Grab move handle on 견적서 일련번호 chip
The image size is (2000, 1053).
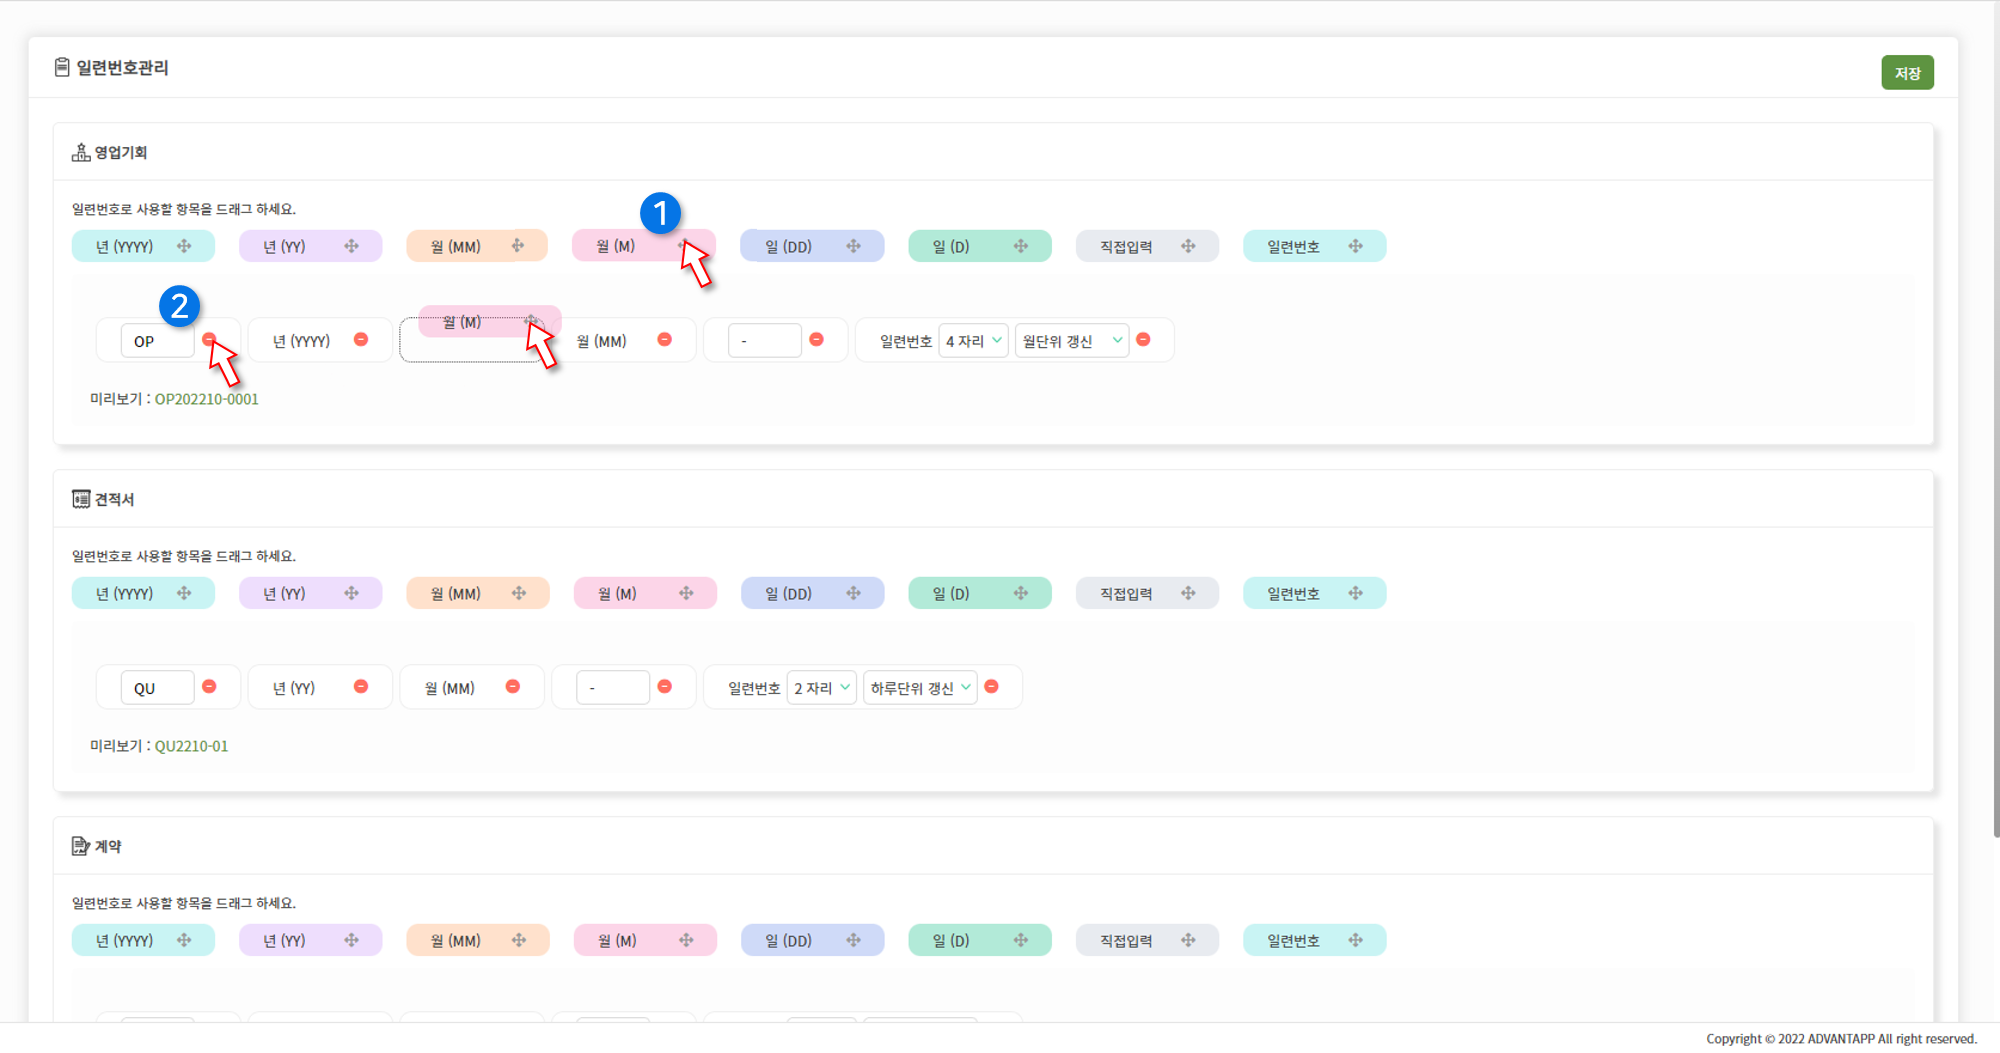[1355, 593]
